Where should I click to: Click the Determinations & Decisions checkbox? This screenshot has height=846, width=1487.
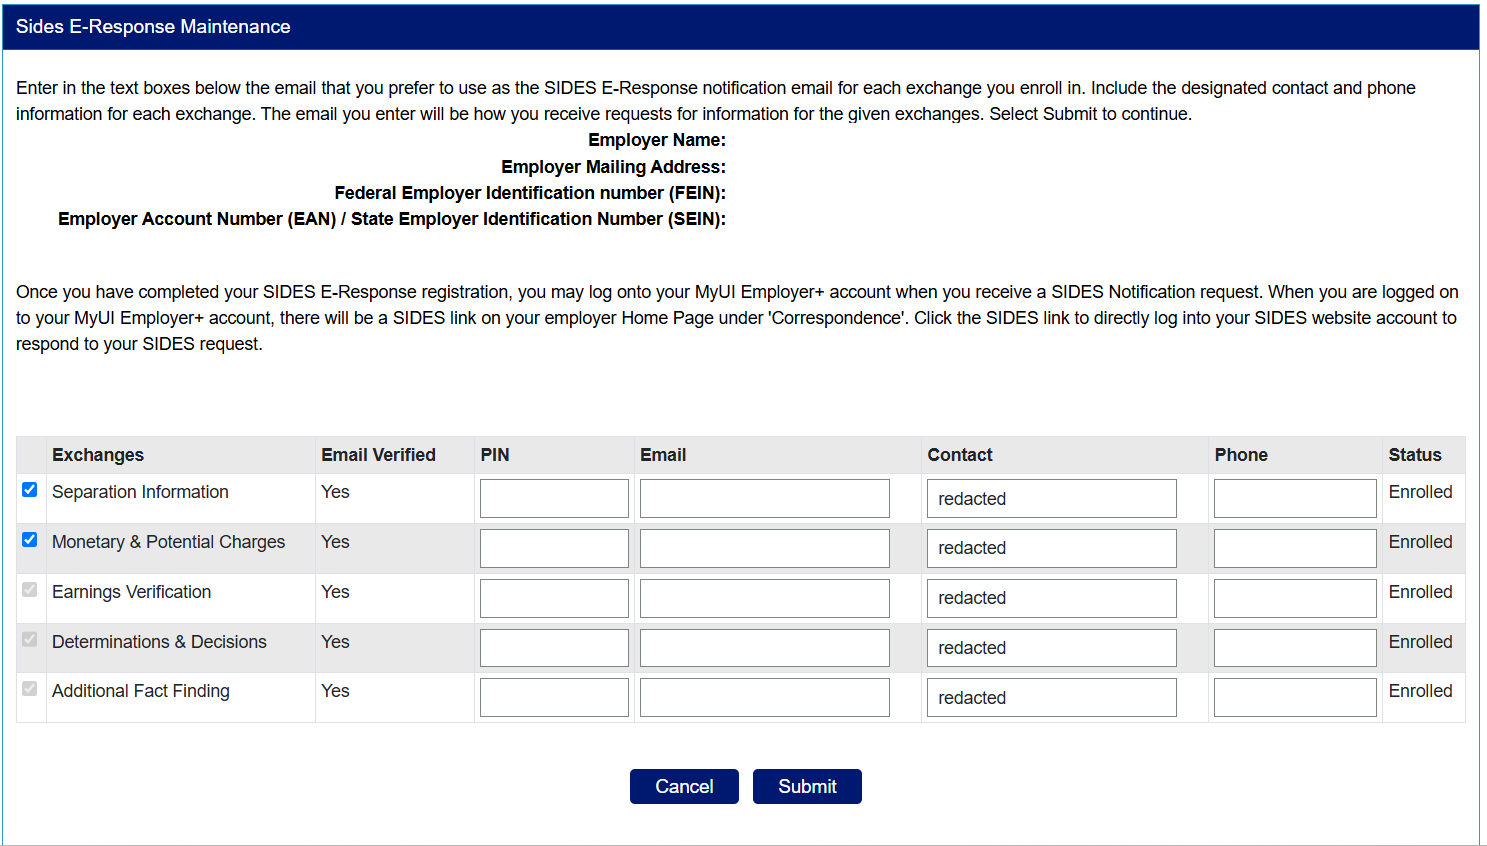pyautogui.click(x=30, y=640)
